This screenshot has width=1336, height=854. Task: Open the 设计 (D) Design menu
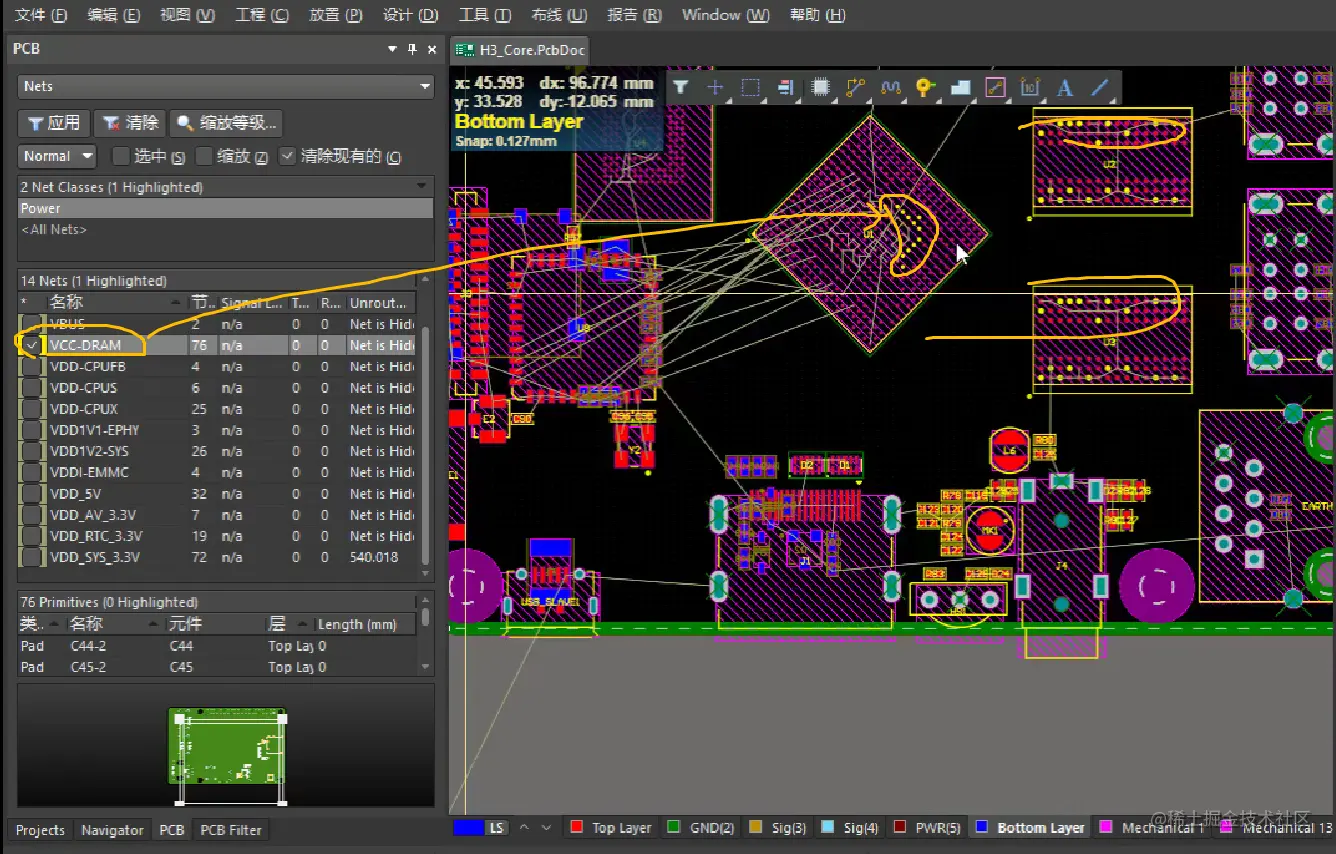pyautogui.click(x=411, y=15)
